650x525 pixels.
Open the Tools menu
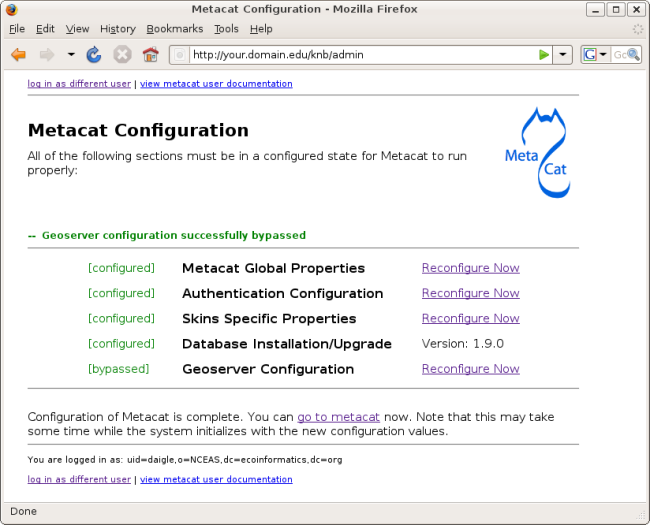click(x=226, y=29)
